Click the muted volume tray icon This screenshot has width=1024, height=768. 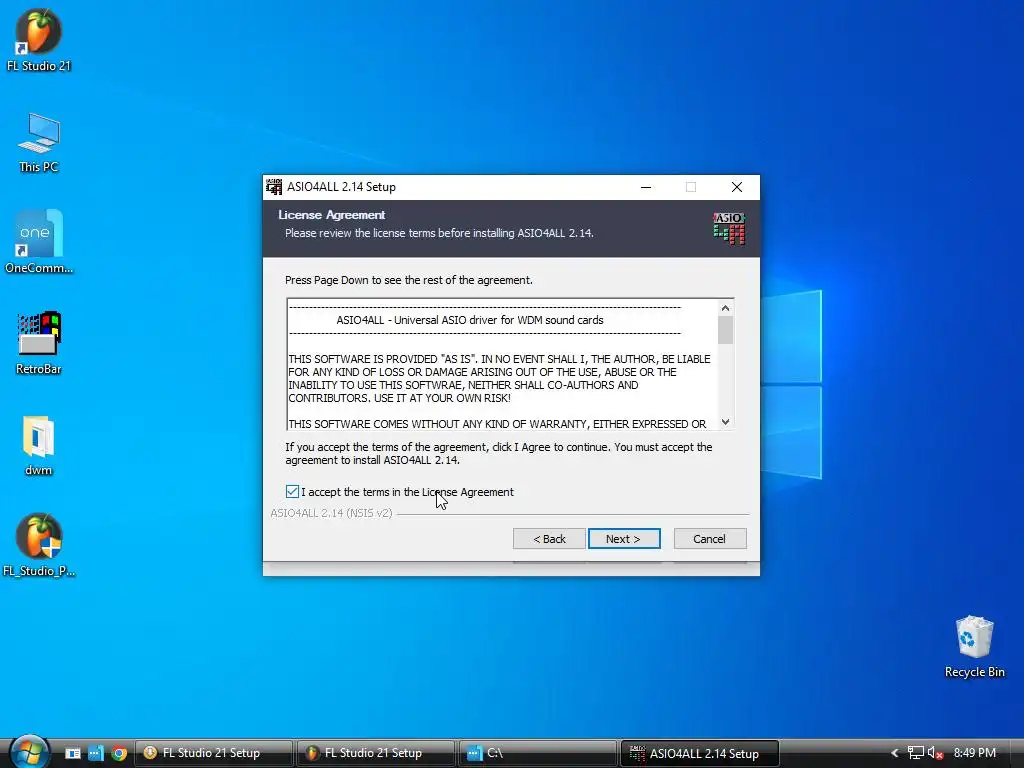click(x=935, y=753)
